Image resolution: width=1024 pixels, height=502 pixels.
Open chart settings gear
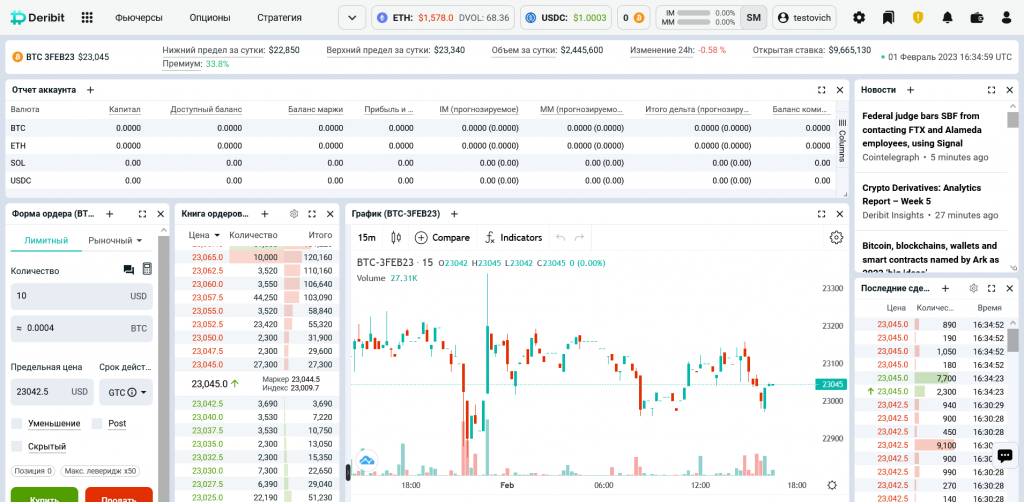(836, 237)
